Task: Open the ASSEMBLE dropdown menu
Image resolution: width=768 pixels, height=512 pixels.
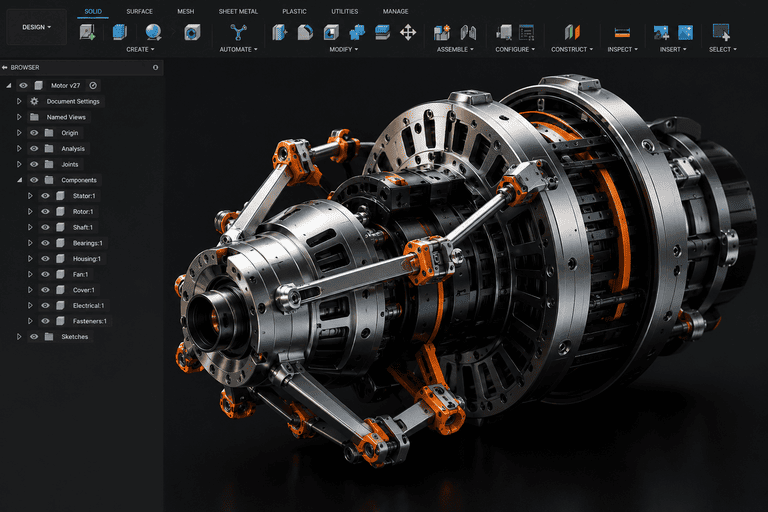Action: tap(455, 49)
